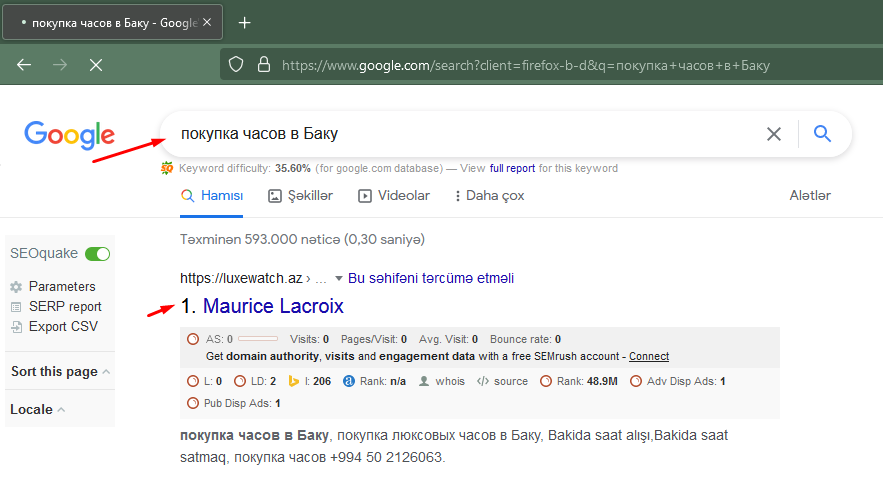
Task: Click the SEMrush Rank 48.9M icon
Action: tap(546, 381)
